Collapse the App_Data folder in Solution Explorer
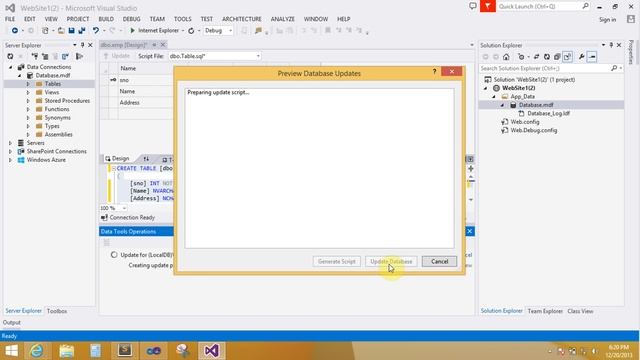This screenshot has width=640, height=360. click(494, 97)
